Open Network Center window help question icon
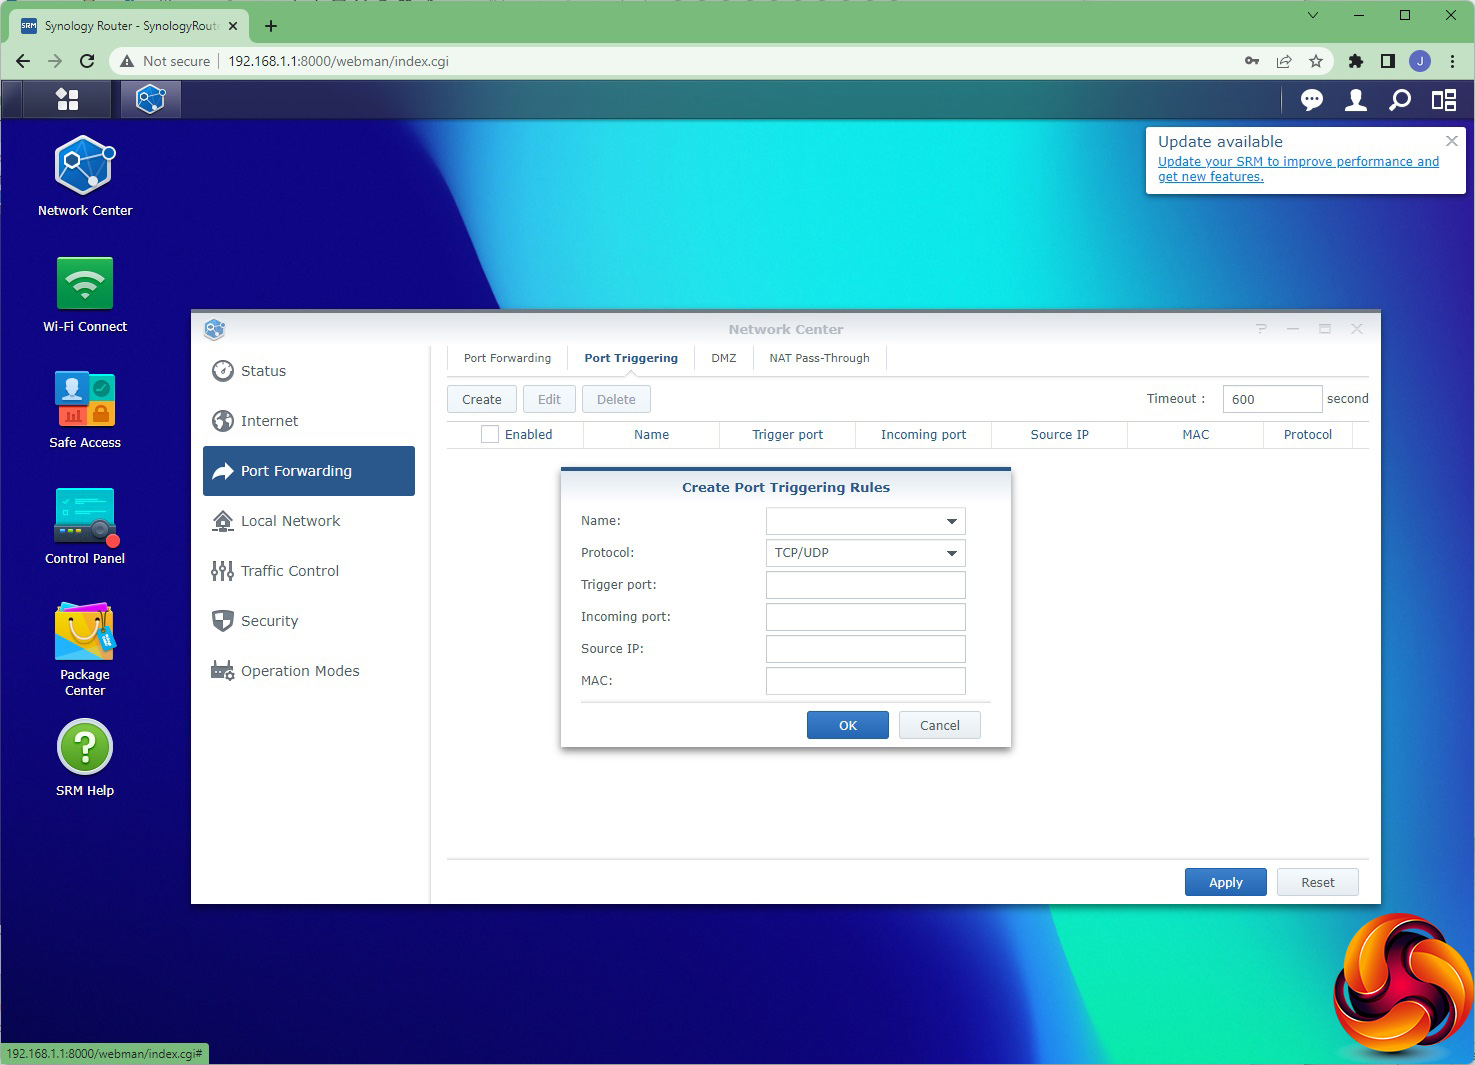 coord(1261,329)
